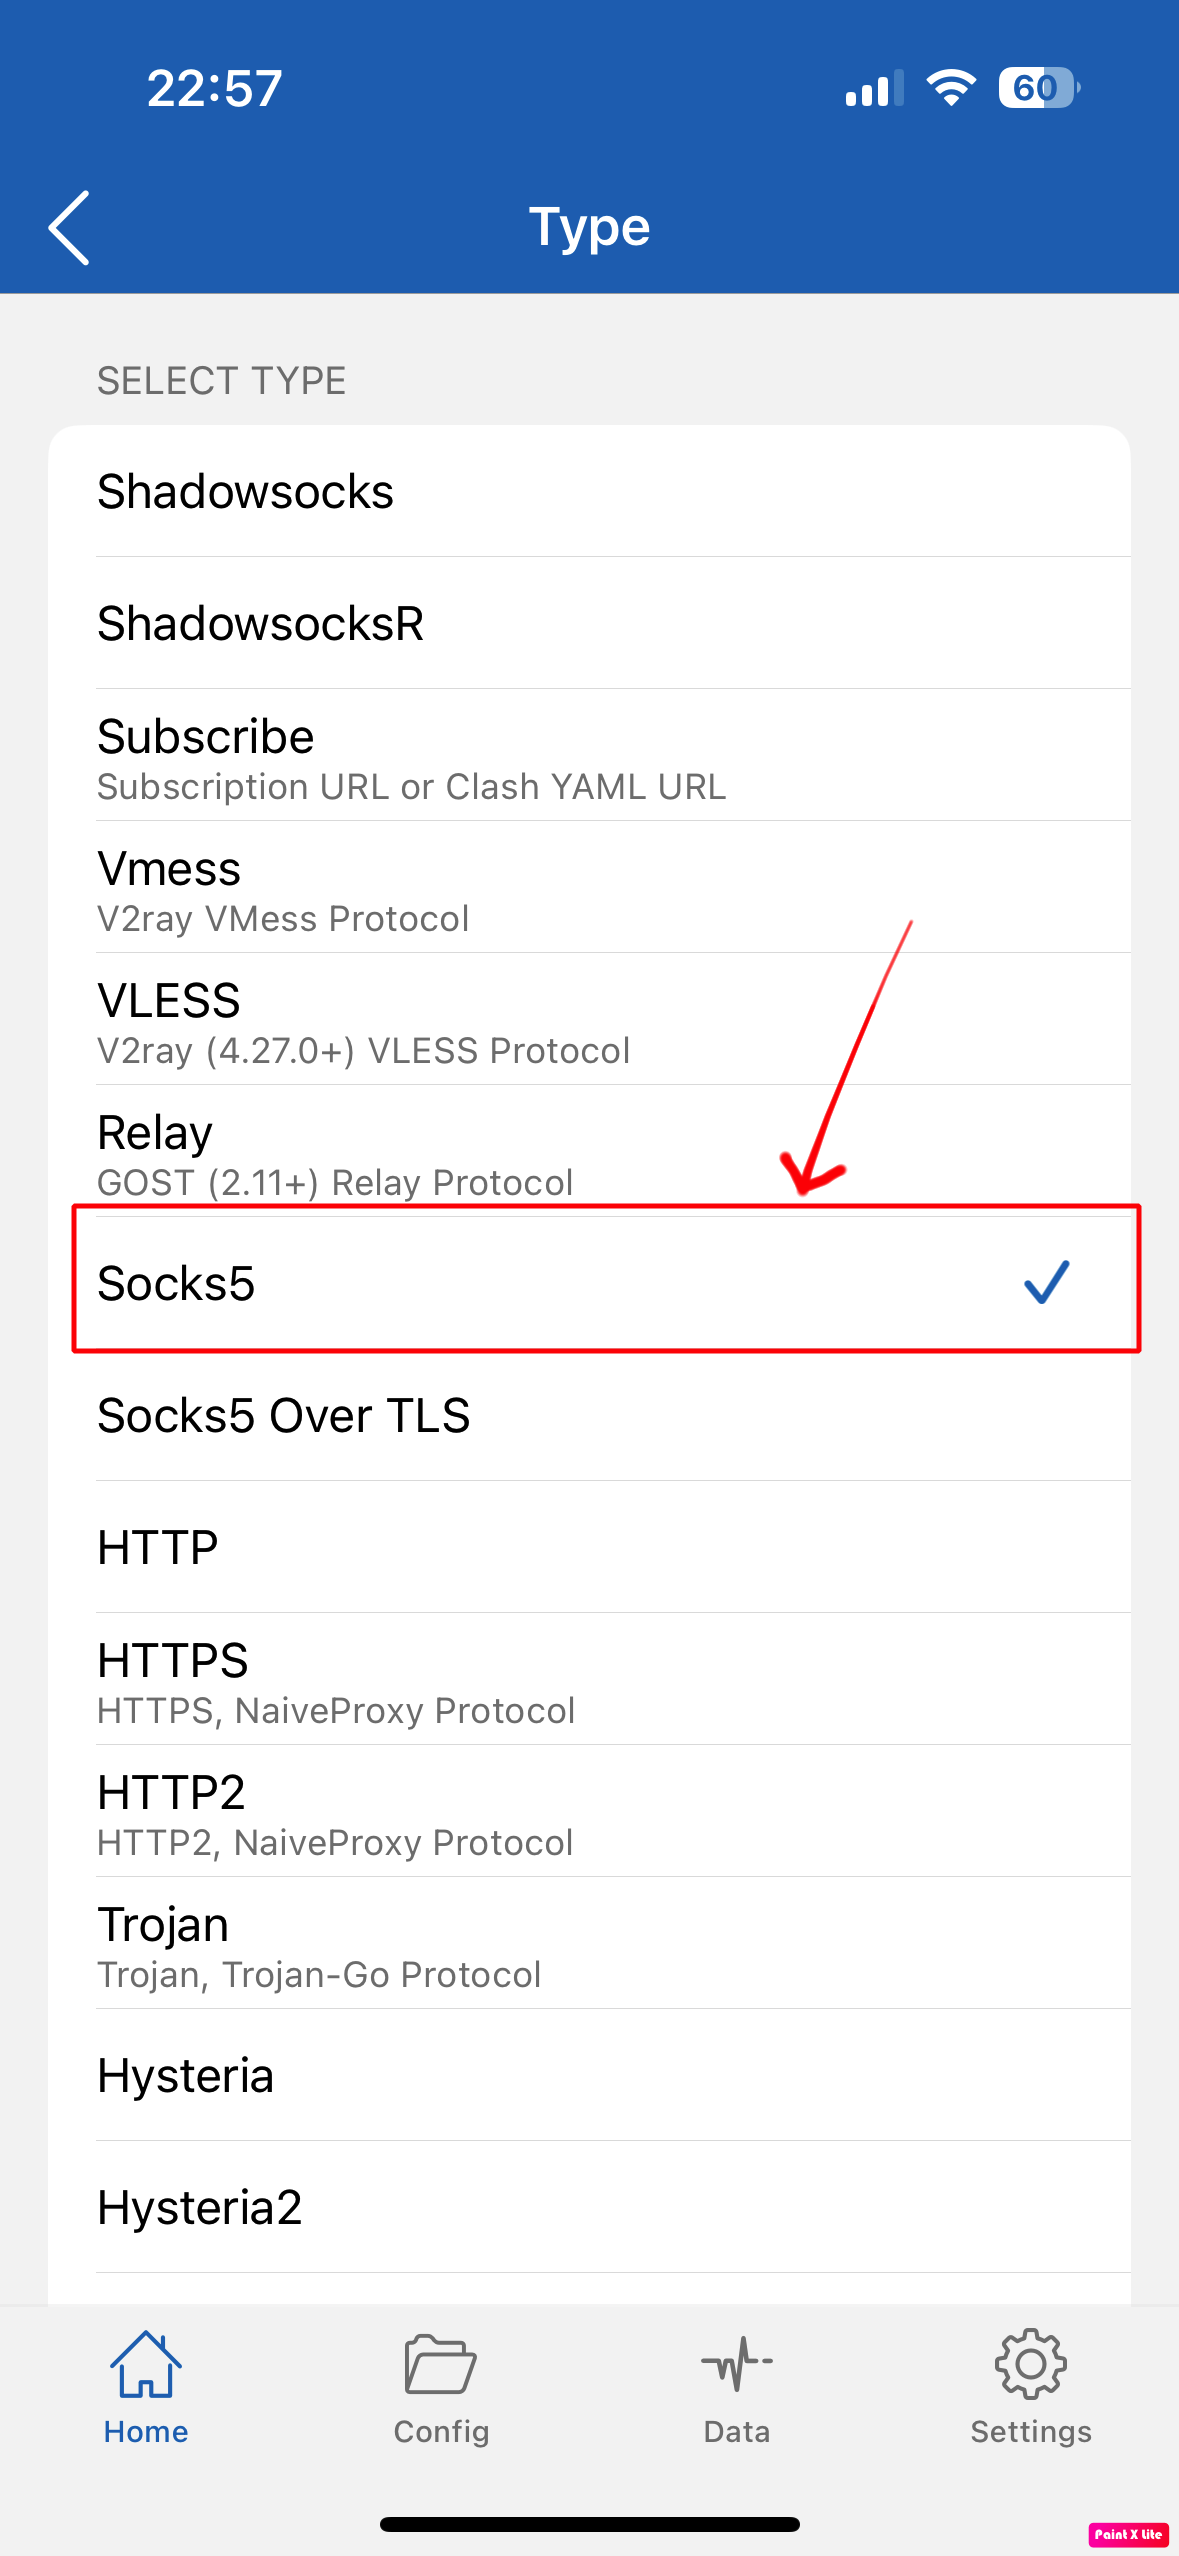Open the Config folder icon
The width and height of the screenshot is (1179, 2556).
[x=440, y=2365]
